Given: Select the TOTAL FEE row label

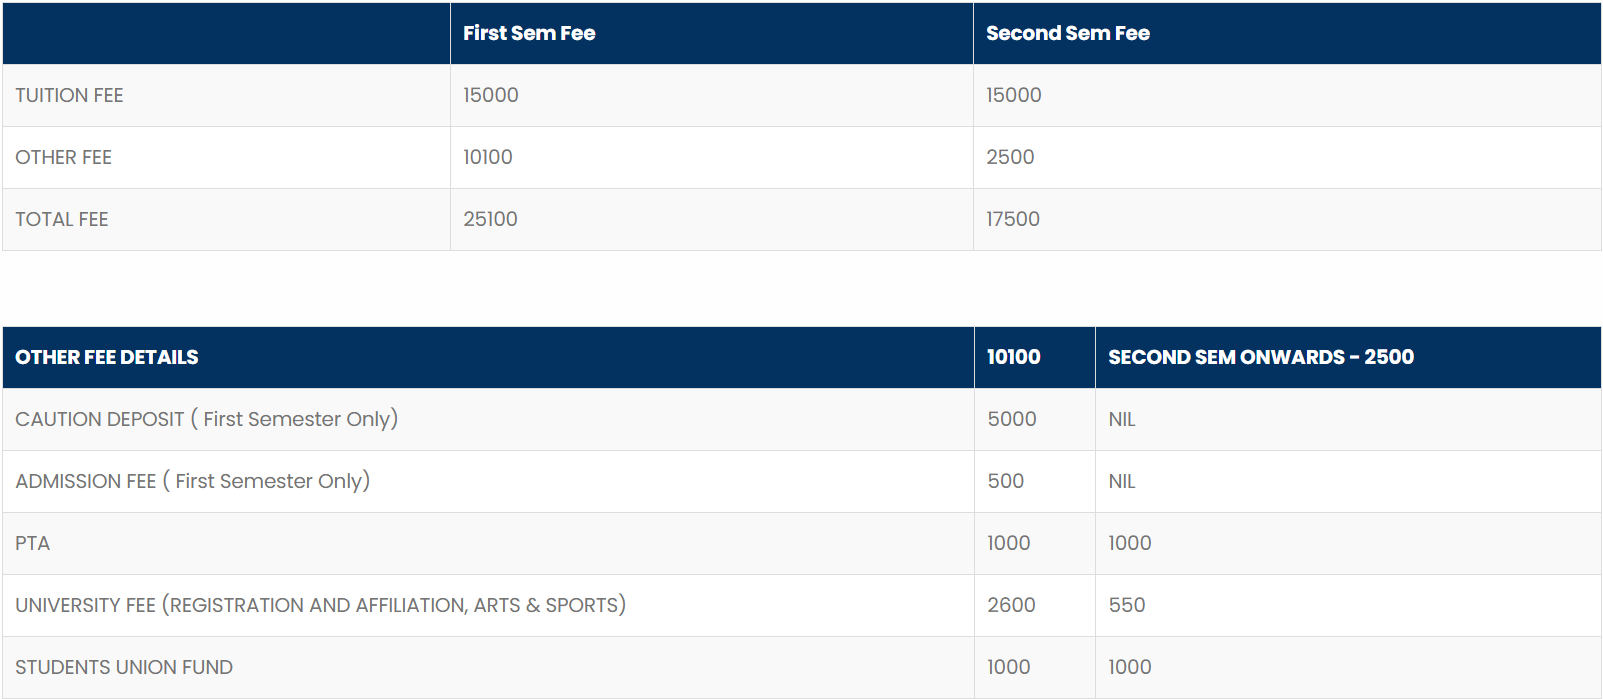Looking at the screenshot, I should [x=61, y=219].
